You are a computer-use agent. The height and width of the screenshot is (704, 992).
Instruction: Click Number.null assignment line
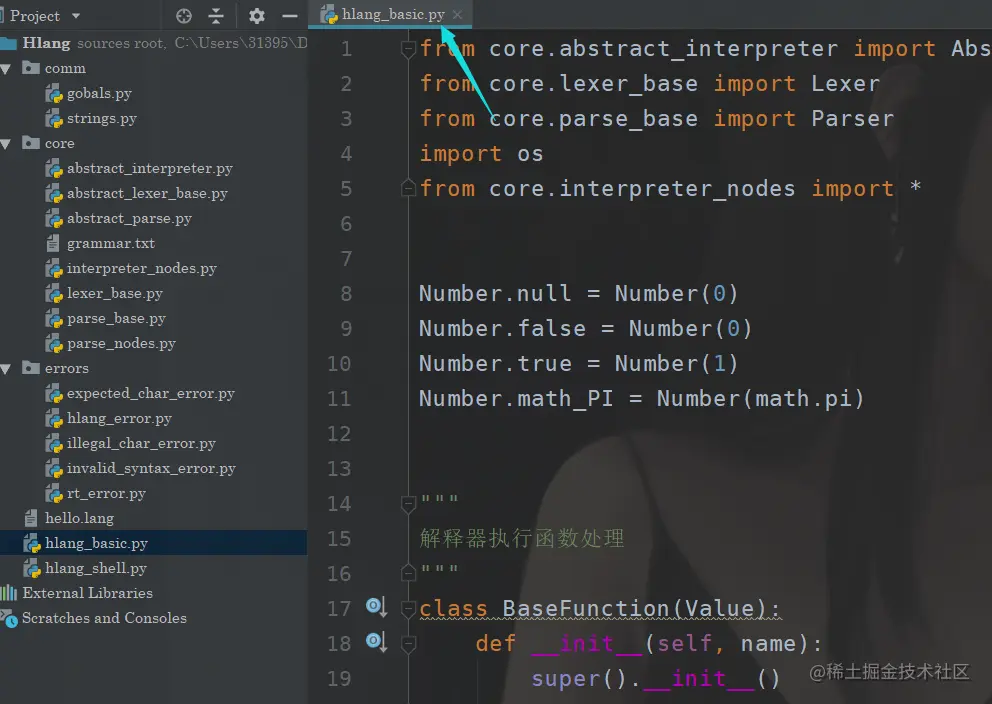tap(578, 294)
